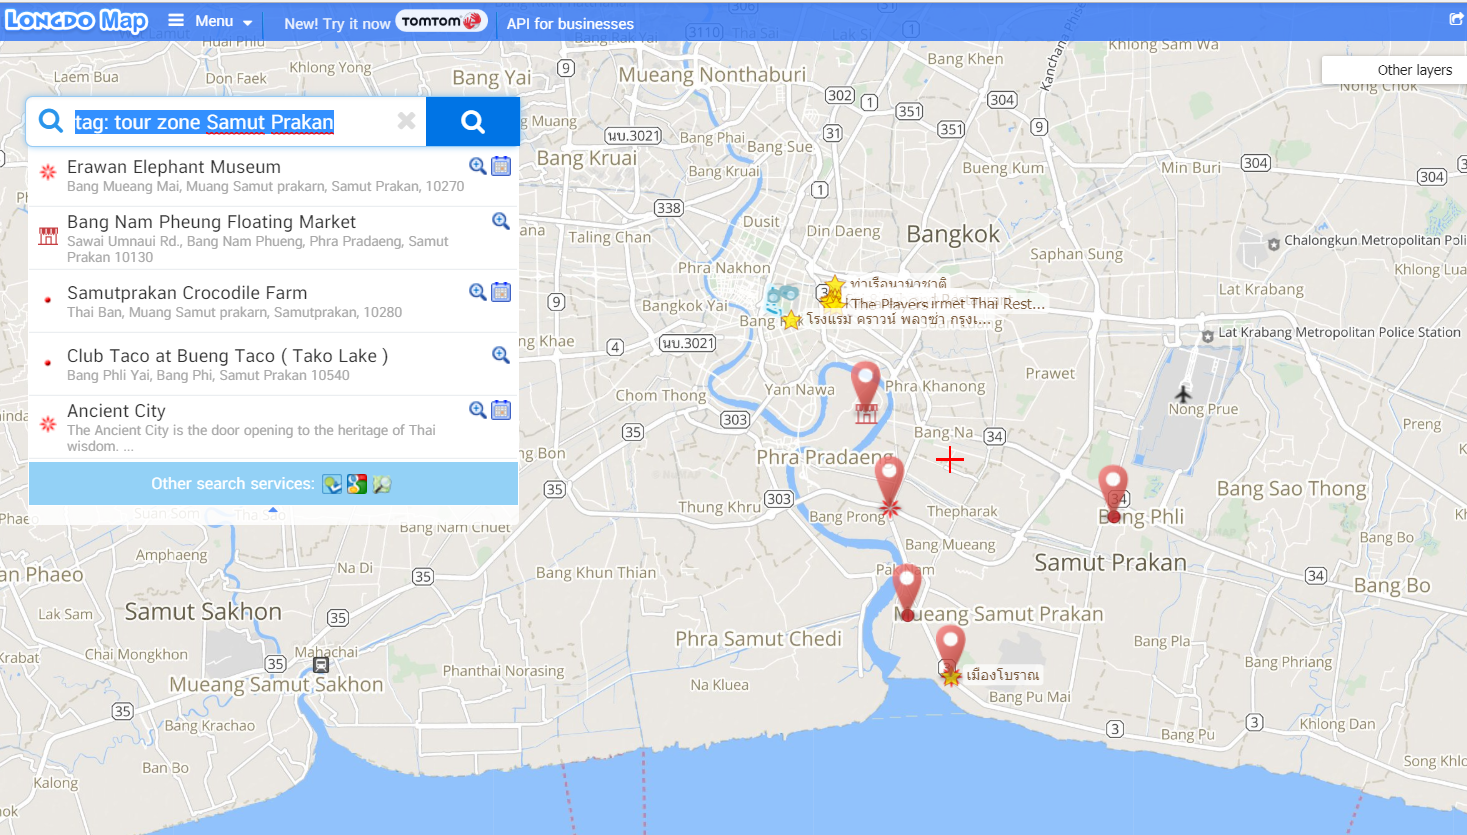This screenshot has width=1467, height=835.
Task: Open the TomTom map trial link
Action: [x=385, y=22]
